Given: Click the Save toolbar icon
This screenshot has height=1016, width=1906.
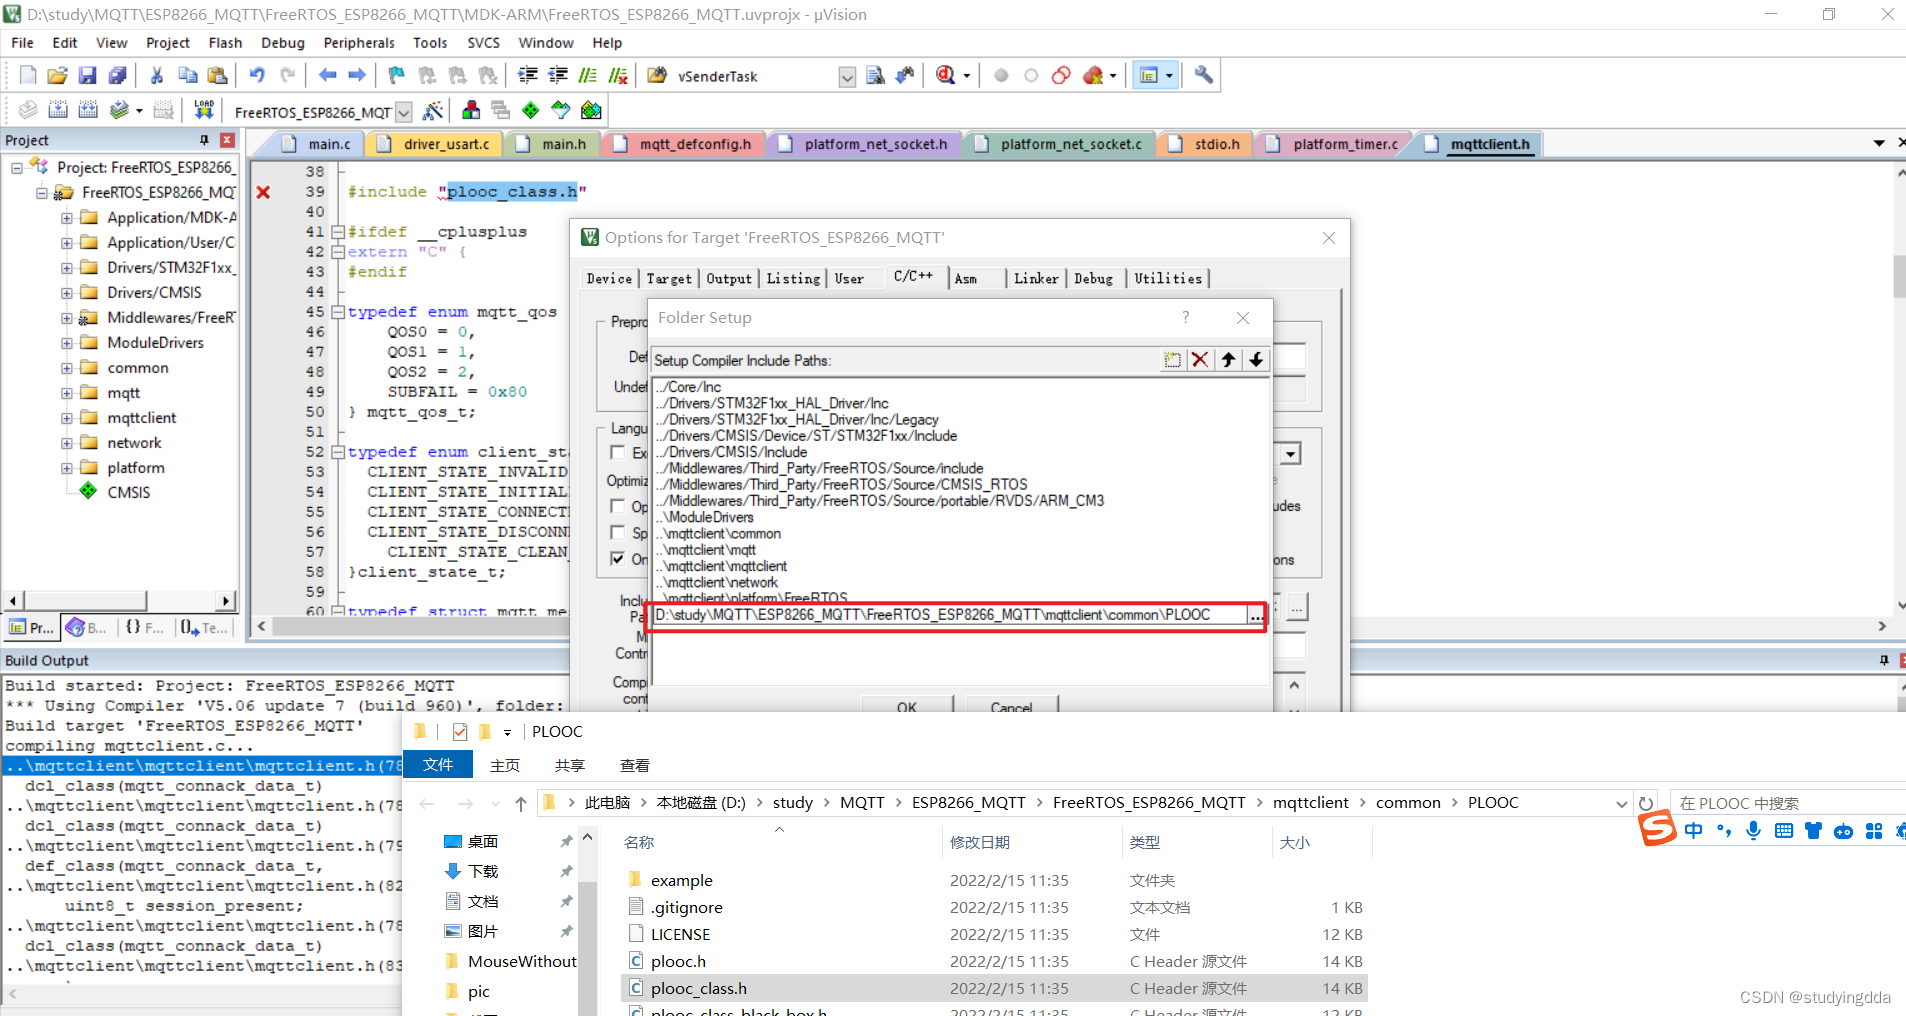Looking at the screenshot, I should point(88,75).
